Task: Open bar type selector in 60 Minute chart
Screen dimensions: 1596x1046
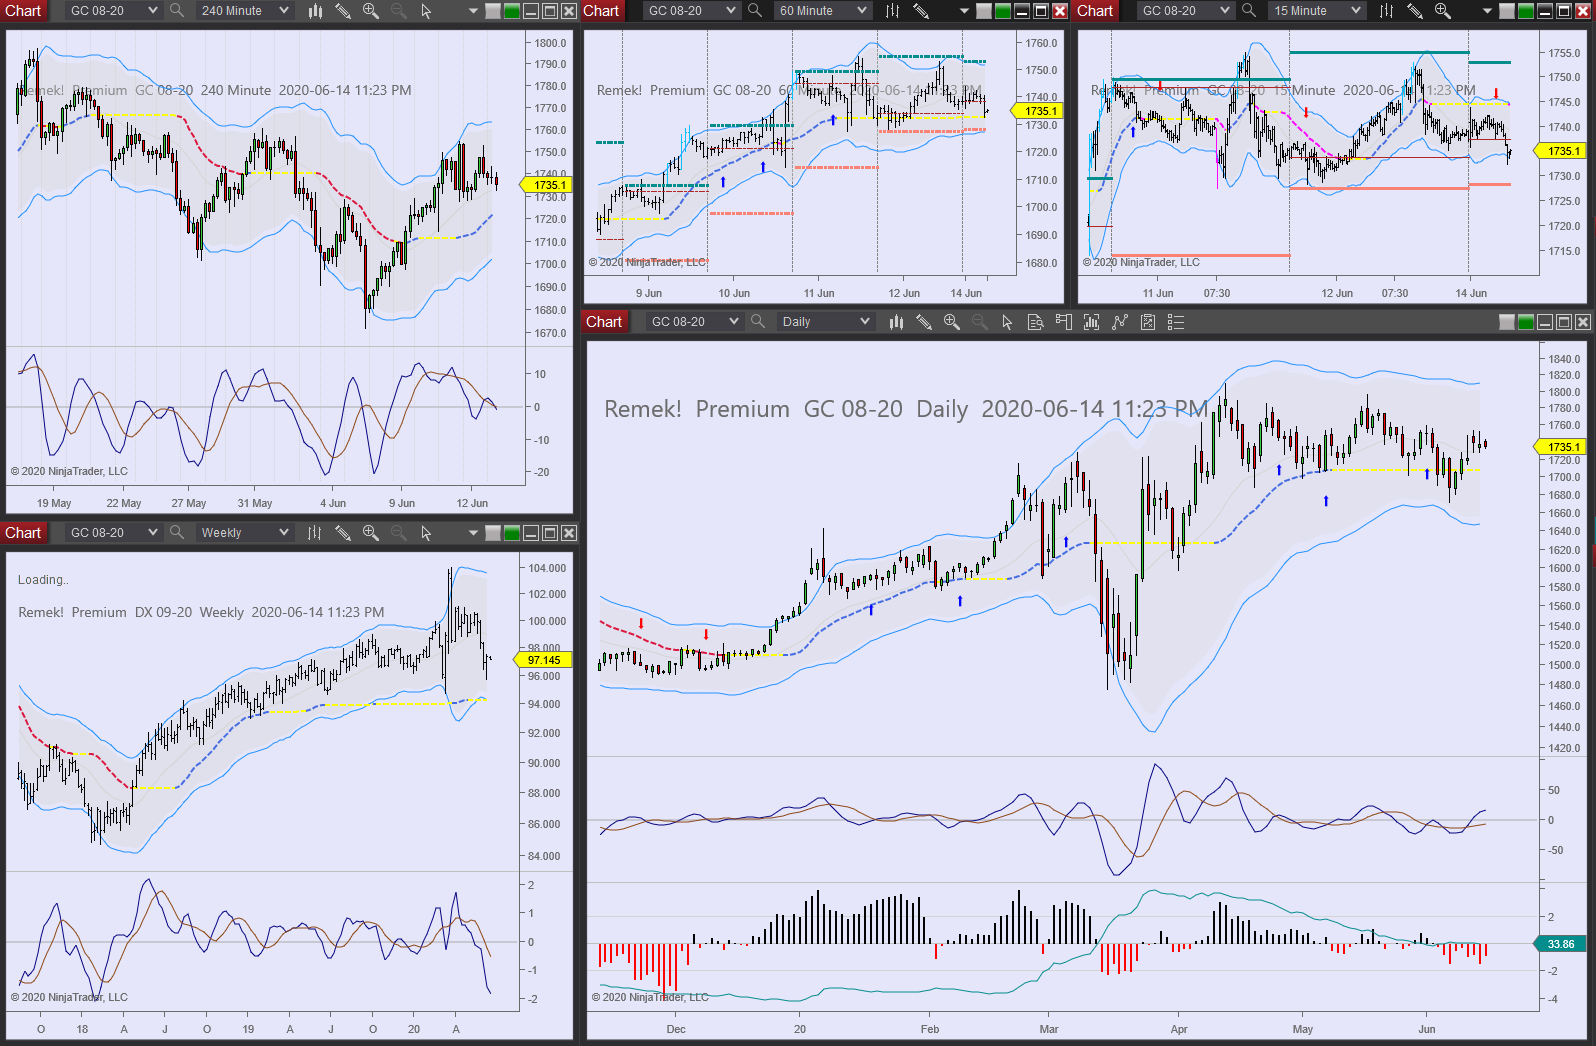Action: coord(893,11)
